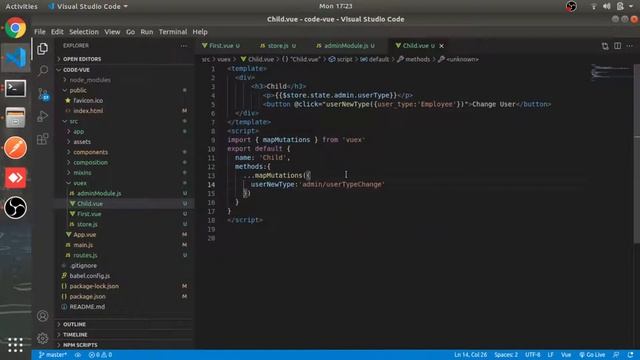This screenshot has height=360, width=640.
Task: Expand the Outline section
Action: 124,324
